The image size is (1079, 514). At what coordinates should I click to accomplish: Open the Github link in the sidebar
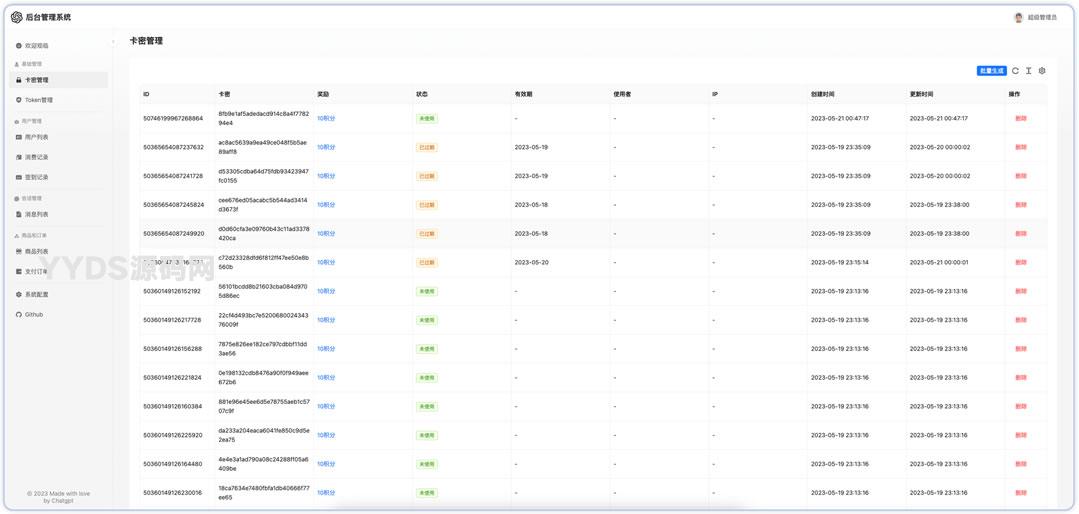[34, 314]
